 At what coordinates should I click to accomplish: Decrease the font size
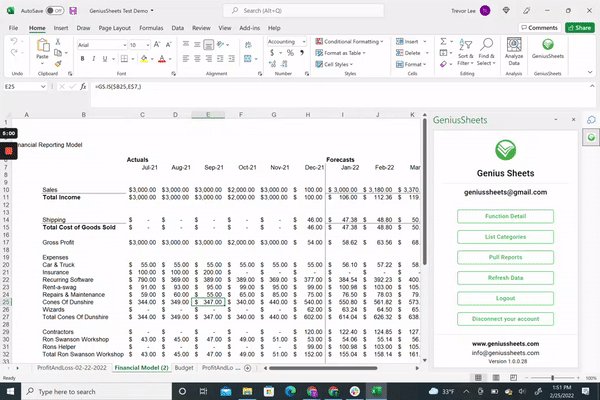point(168,45)
